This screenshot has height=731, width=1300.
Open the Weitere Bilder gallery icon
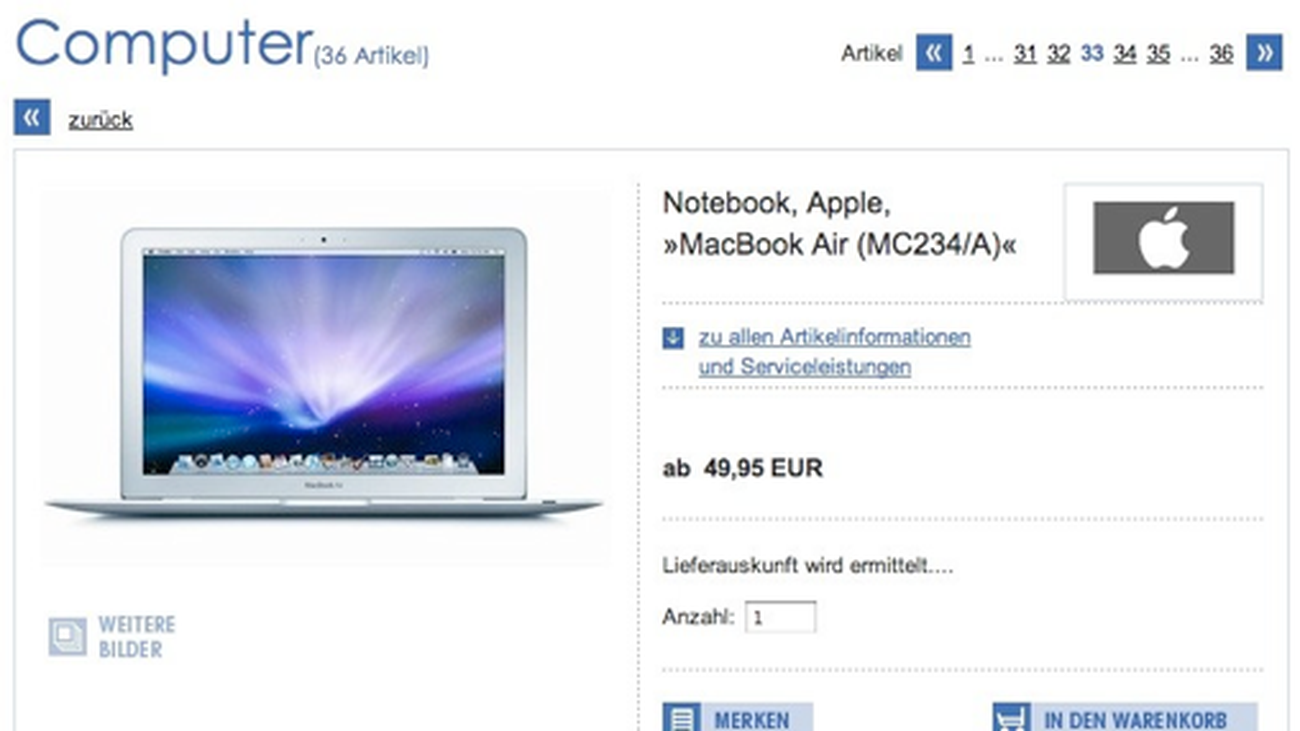click(x=67, y=637)
